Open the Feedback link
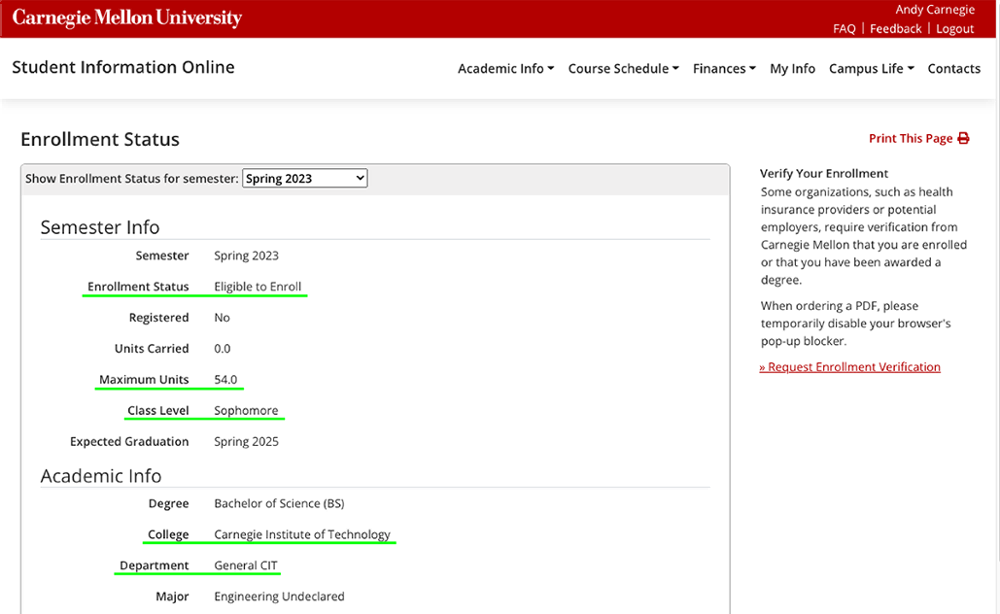Image resolution: width=1000 pixels, height=614 pixels. coord(895,29)
